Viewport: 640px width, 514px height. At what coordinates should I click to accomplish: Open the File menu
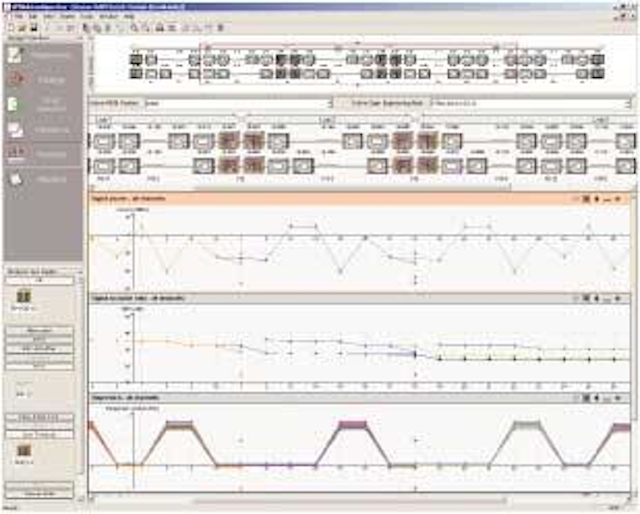point(18,16)
